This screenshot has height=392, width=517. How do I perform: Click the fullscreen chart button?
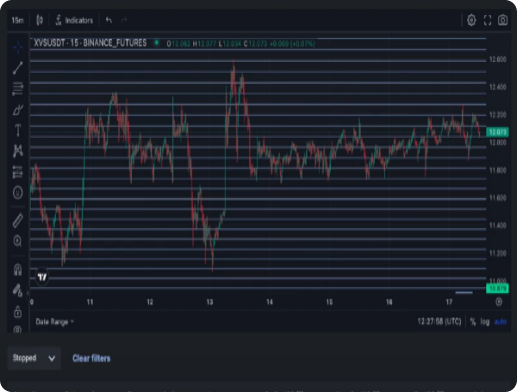pyautogui.click(x=487, y=20)
